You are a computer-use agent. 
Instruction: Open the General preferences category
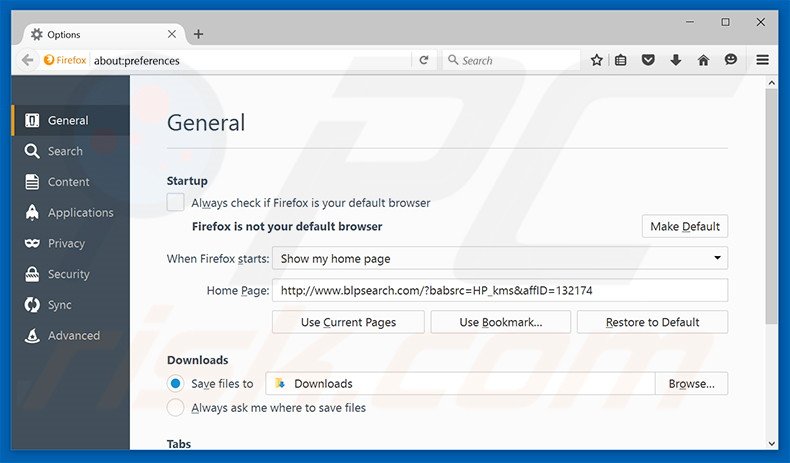pyautogui.click(x=71, y=120)
